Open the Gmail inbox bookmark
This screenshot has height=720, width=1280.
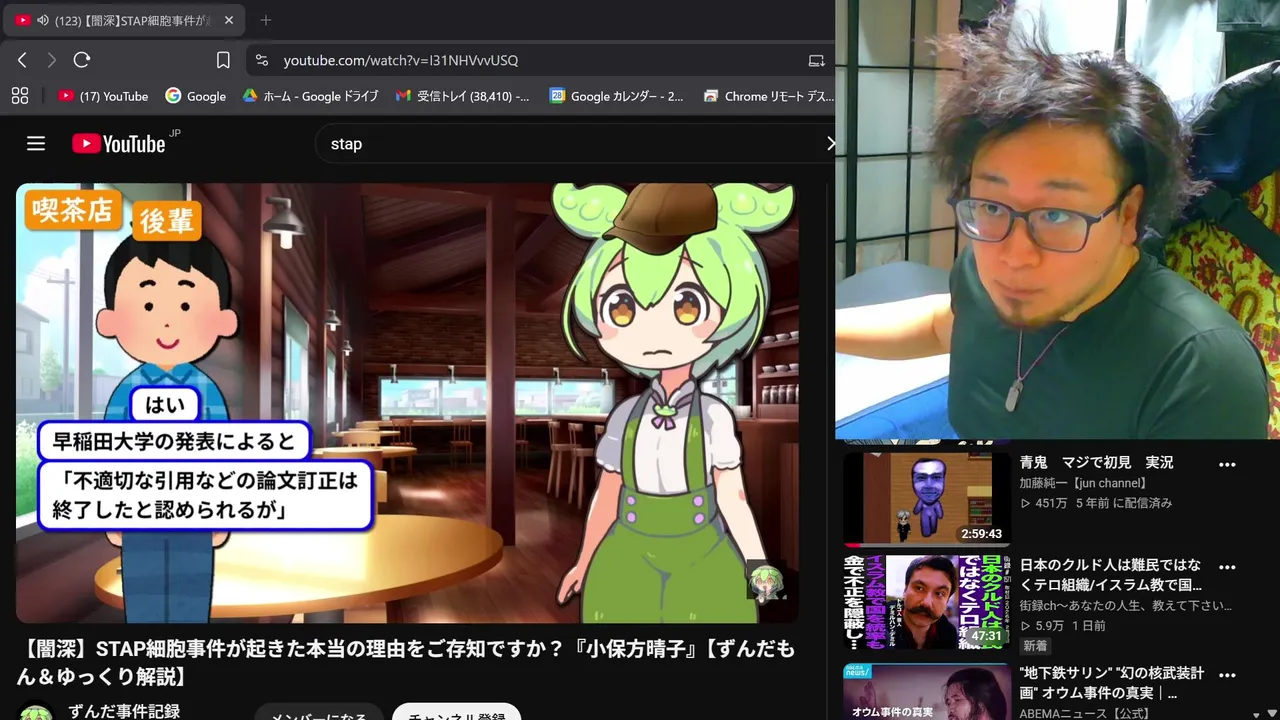tap(463, 96)
